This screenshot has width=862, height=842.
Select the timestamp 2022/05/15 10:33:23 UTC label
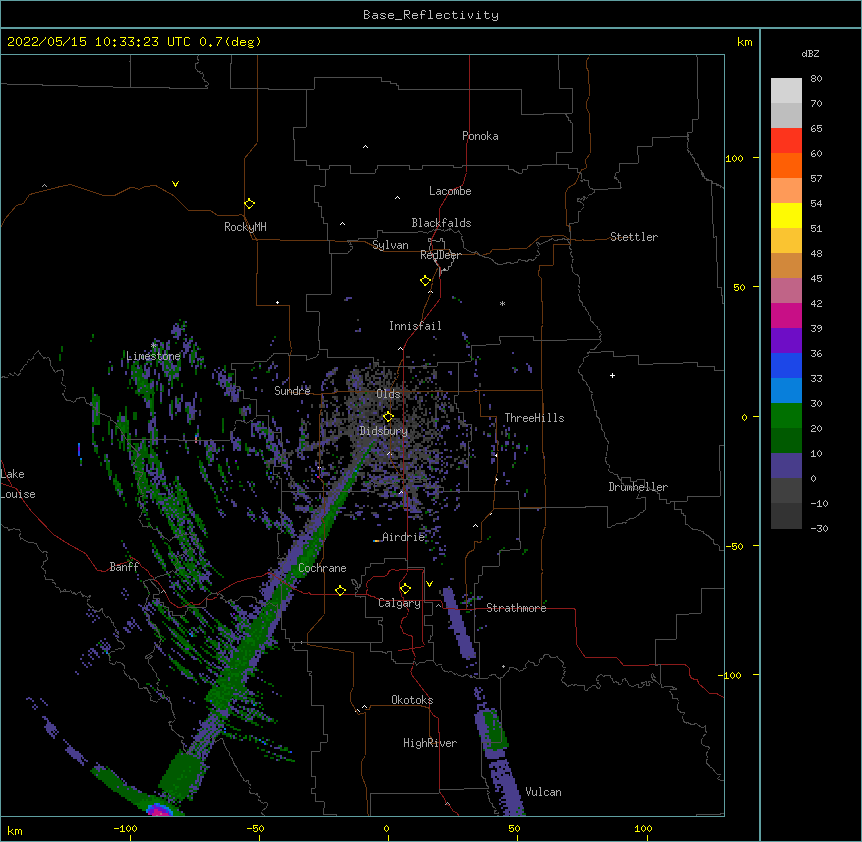click(99, 42)
